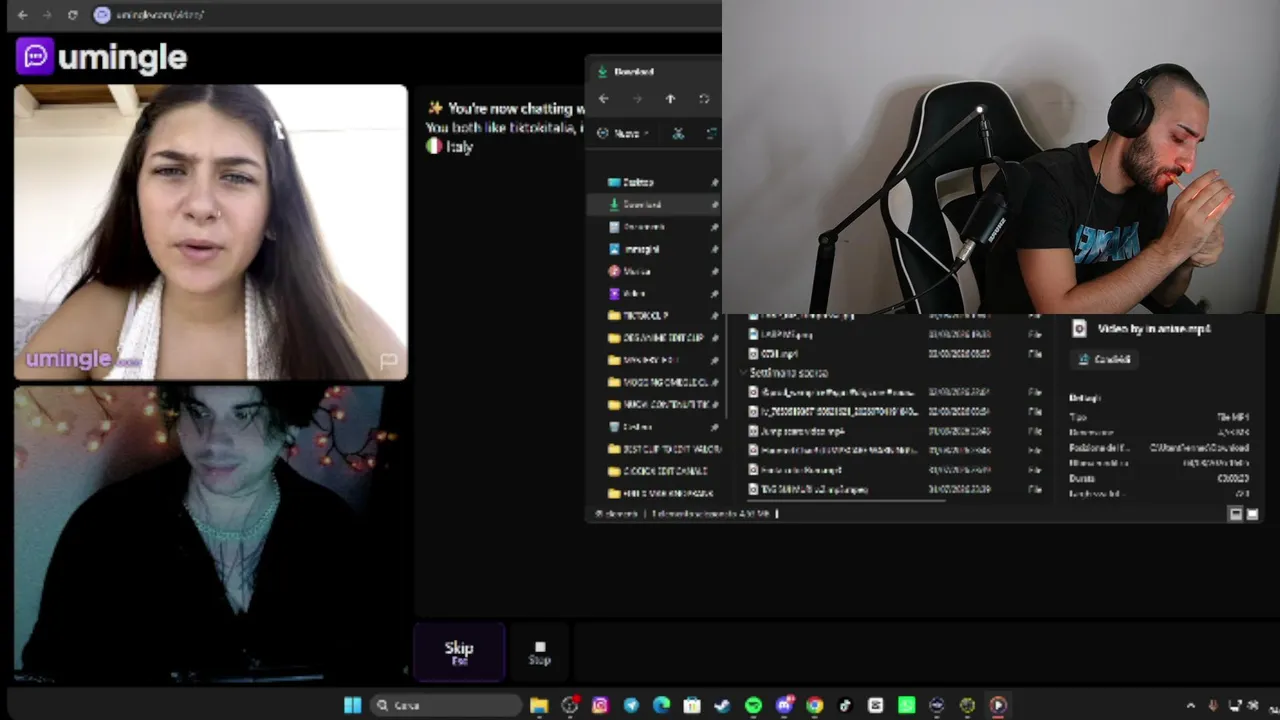Open Video in Explorer sidebar
The height and width of the screenshot is (720, 1280).
[x=627, y=293]
